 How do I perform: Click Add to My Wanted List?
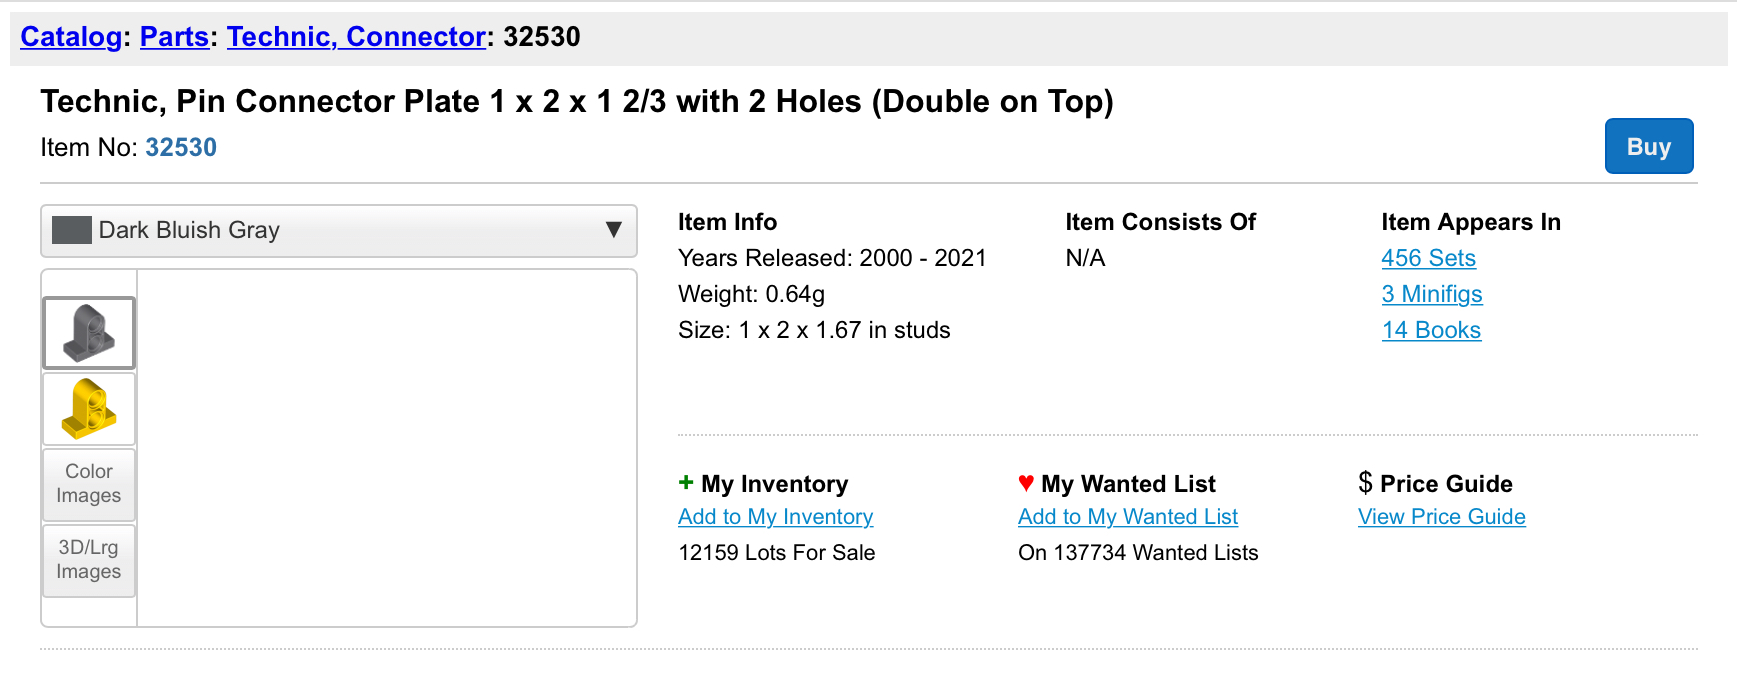[1128, 517]
